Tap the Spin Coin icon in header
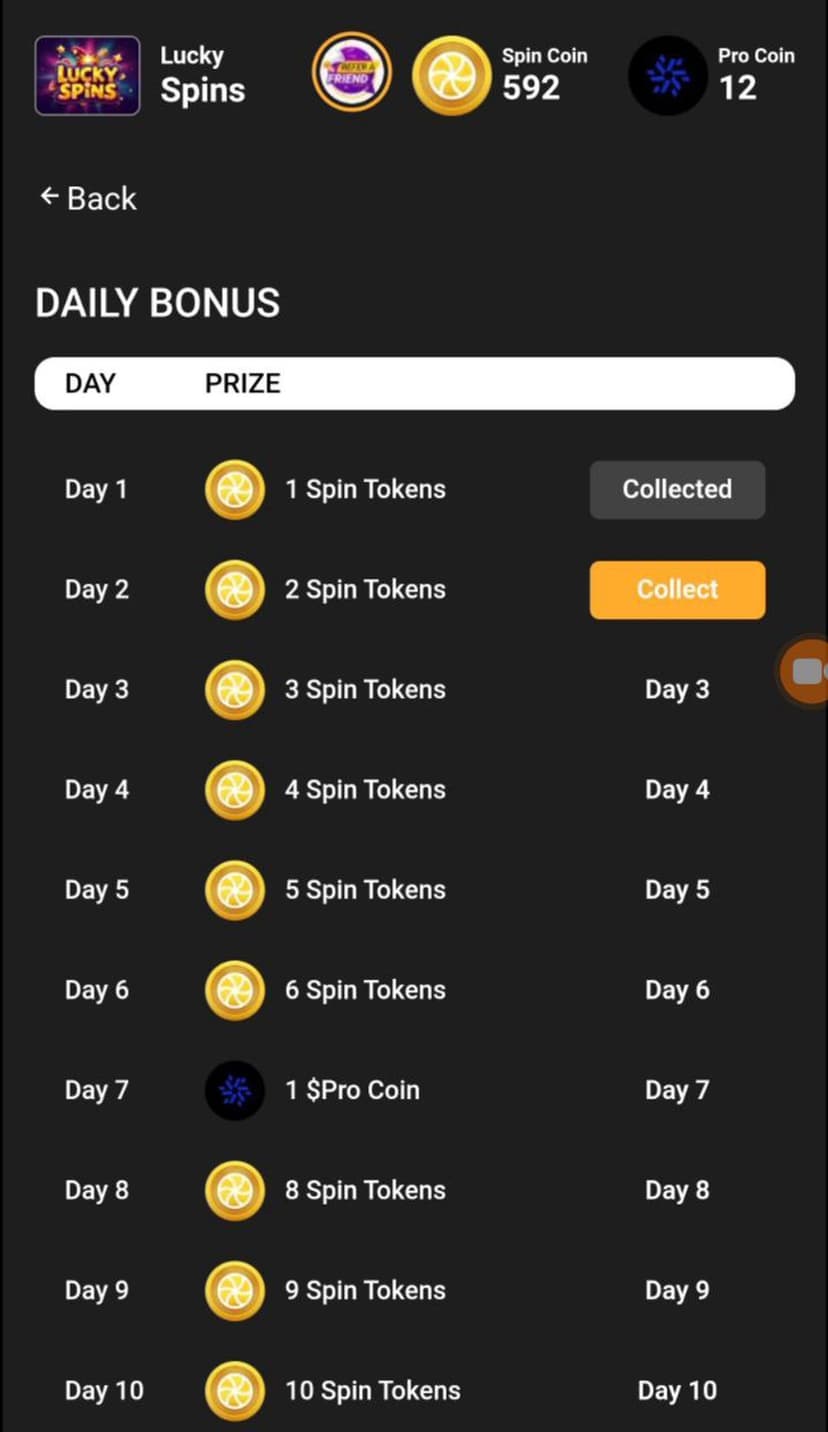The image size is (828, 1432). tap(451, 75)
